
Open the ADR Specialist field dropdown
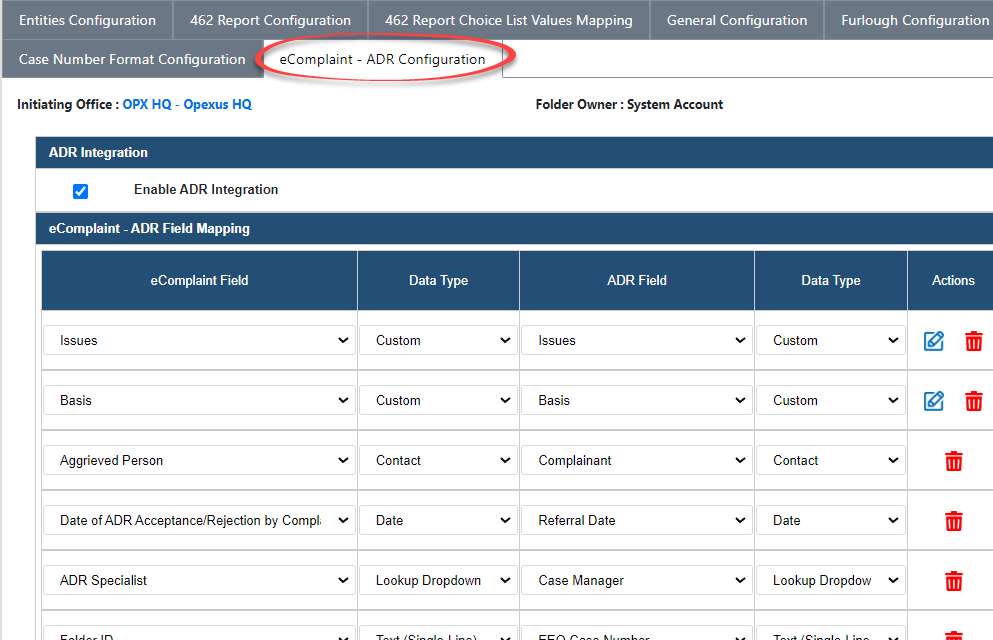pyautogui.click(x=199, y=580)
